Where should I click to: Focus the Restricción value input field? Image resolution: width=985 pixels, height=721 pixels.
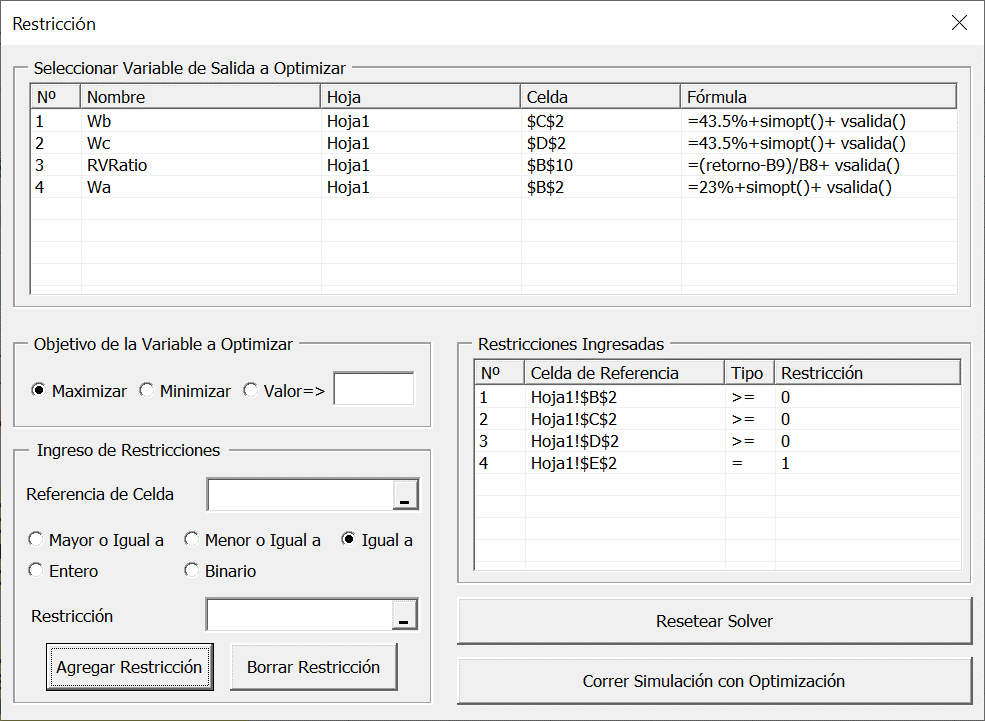[x=300, y=615]
